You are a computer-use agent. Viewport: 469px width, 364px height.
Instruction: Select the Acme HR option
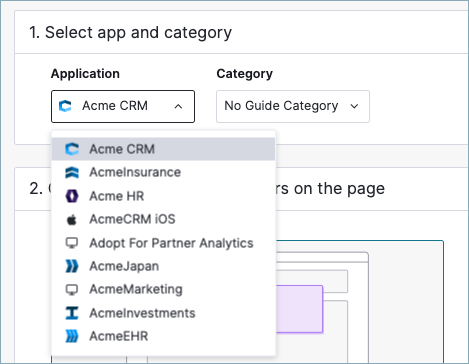pos(163,196)
